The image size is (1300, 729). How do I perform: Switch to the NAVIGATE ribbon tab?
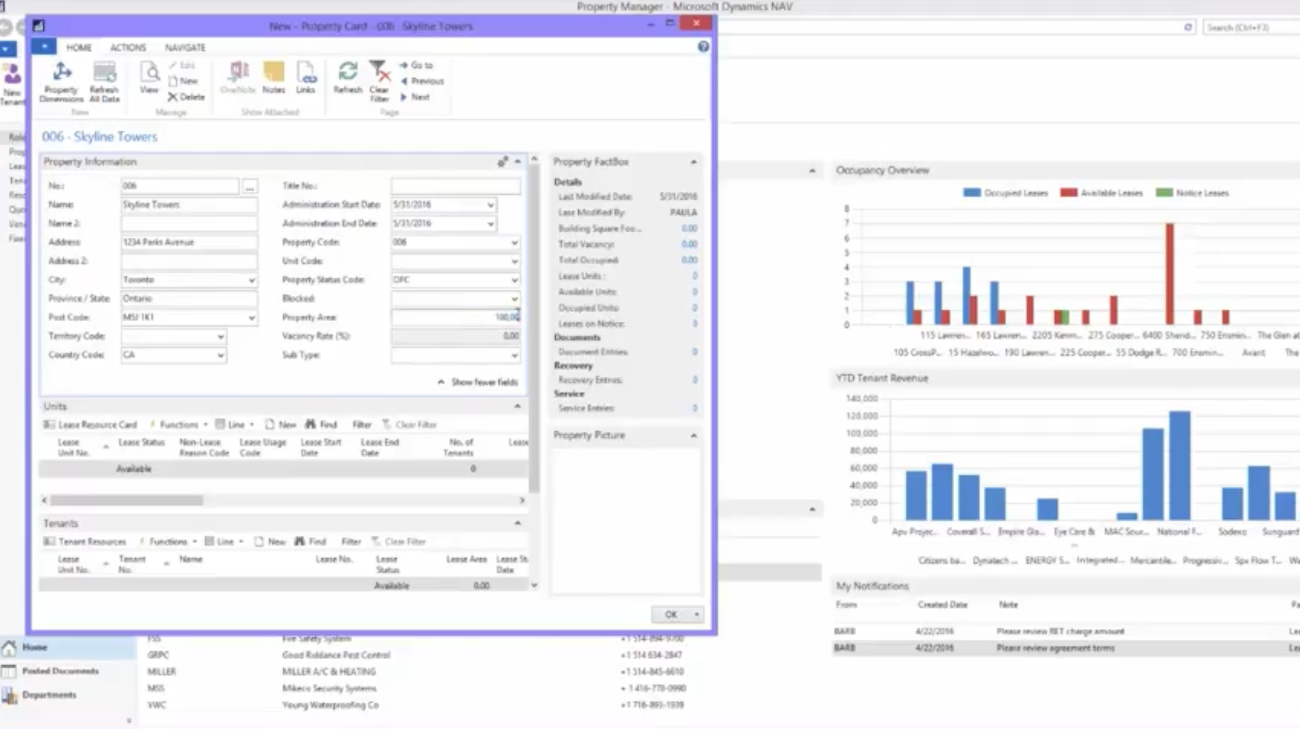click(185, 47)
